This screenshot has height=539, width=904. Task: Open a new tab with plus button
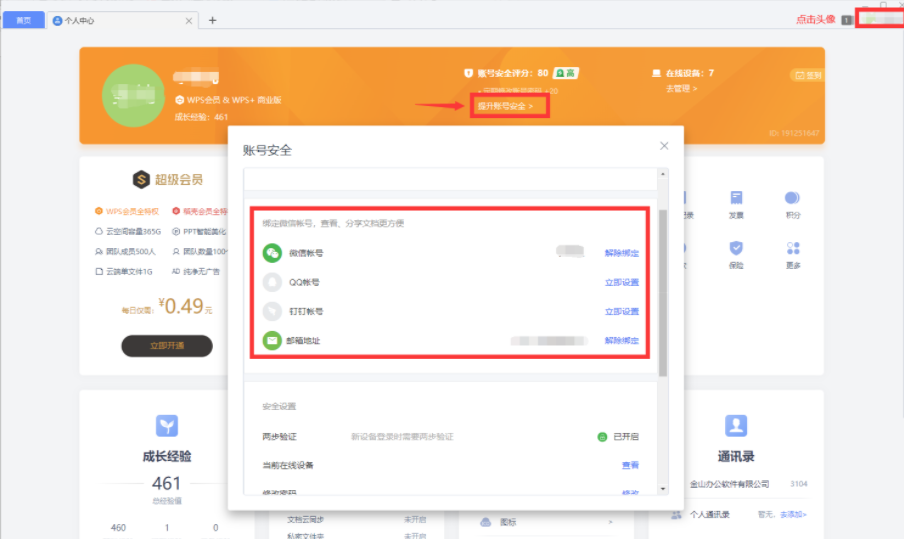tap(212, 20)
